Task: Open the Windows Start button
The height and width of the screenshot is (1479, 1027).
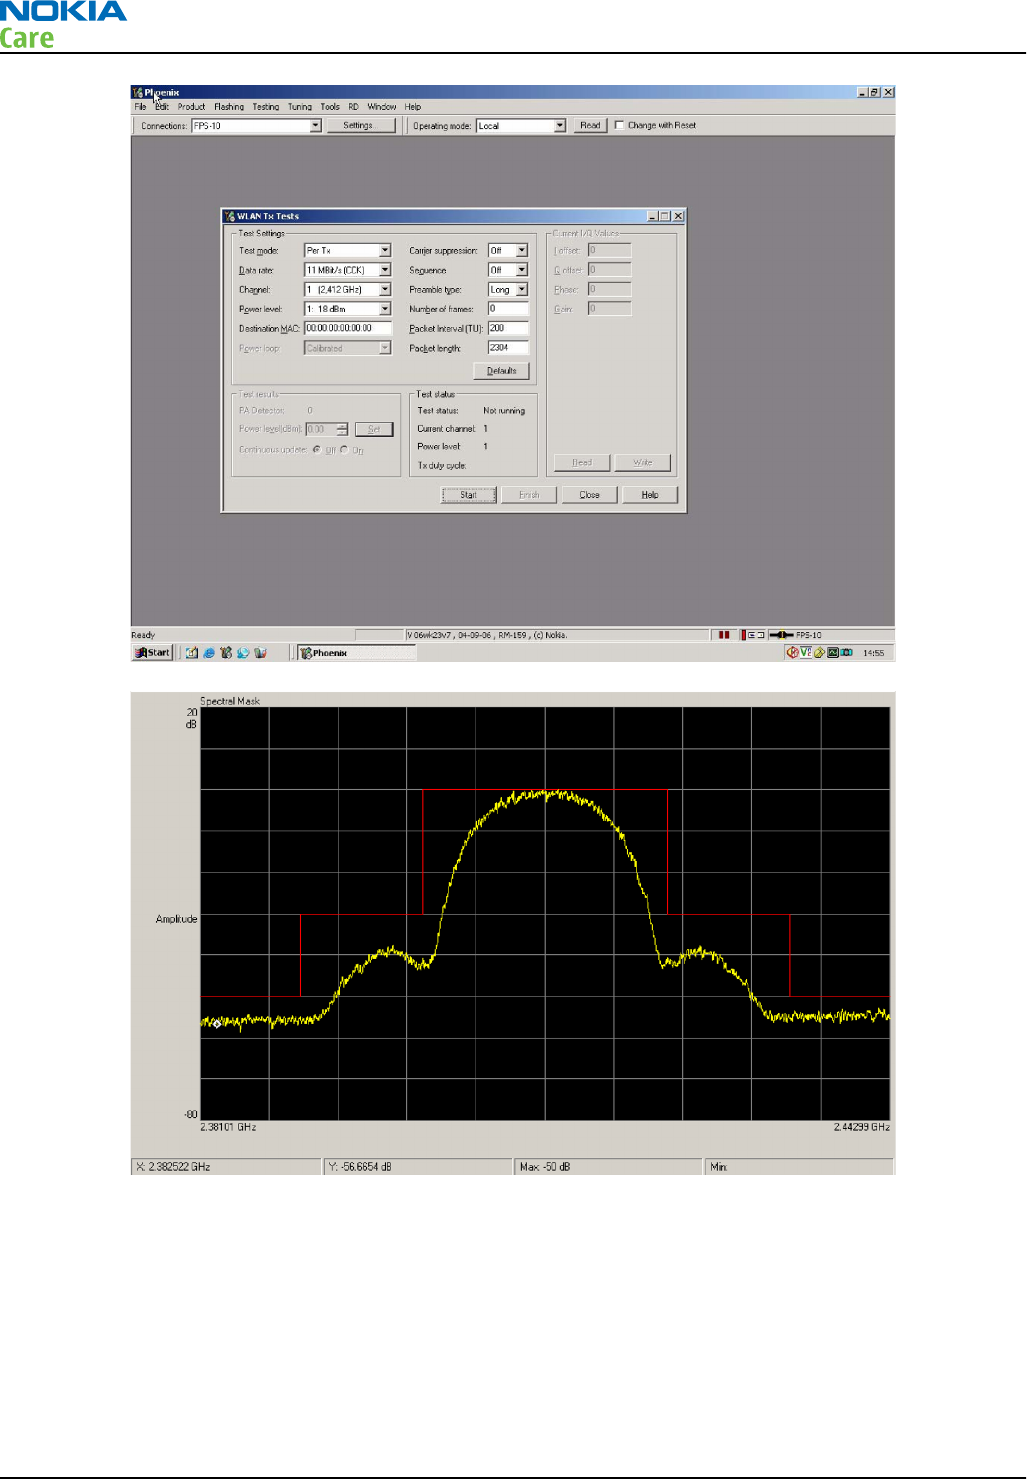Action: (x=153, y=653)
